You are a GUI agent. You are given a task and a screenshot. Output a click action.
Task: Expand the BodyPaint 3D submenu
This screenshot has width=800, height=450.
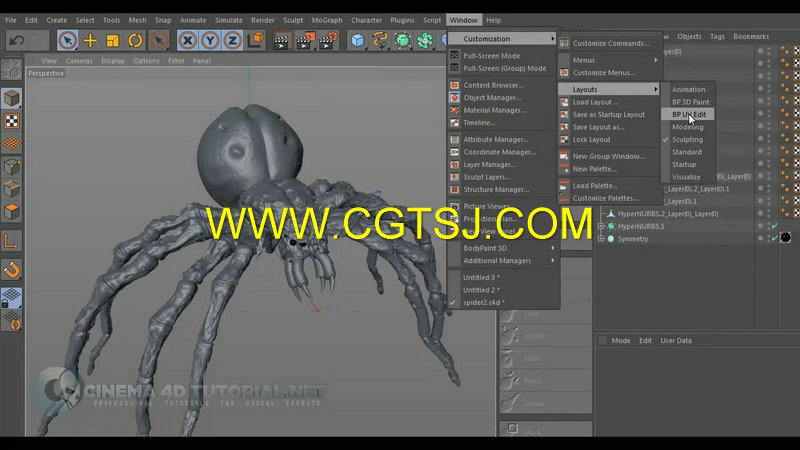coord(504,248)
